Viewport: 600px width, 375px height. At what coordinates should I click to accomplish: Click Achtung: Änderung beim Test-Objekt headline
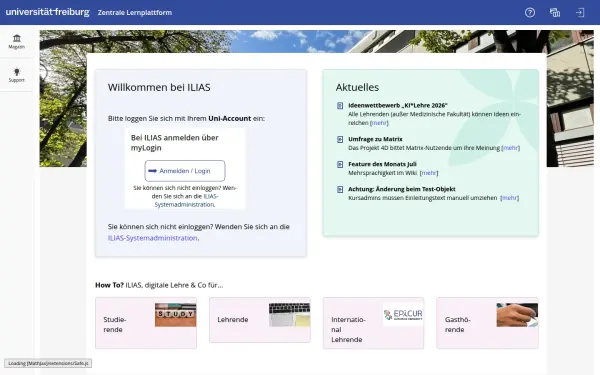pos(402,189)
